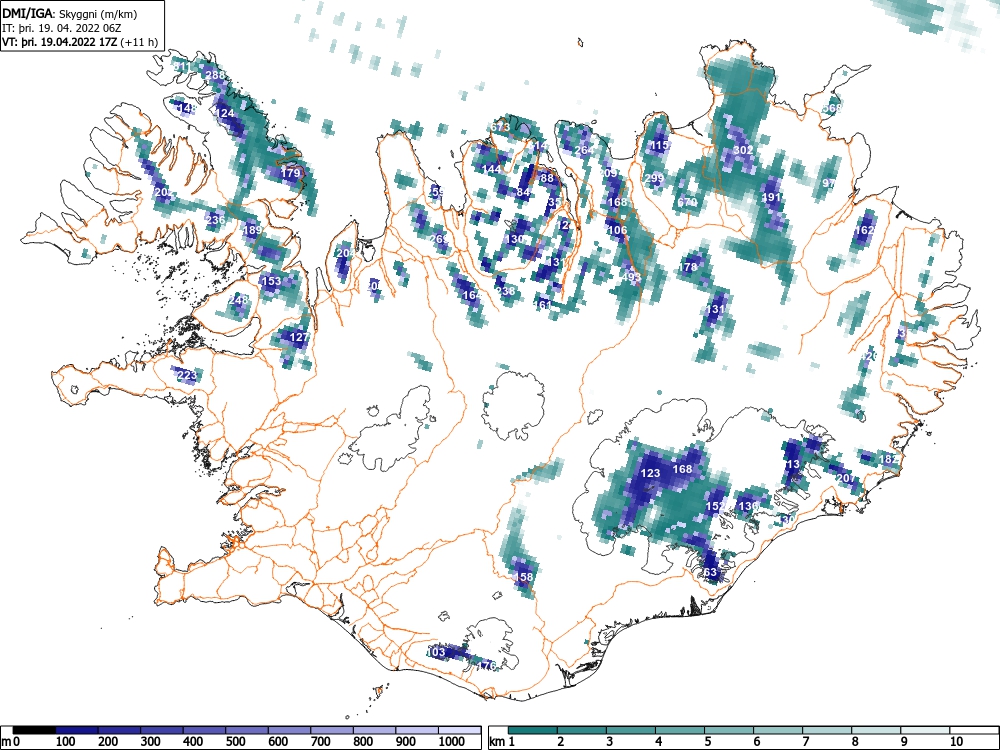1000x750 pixels.
Task: Click the '800' label on the meter scale
Action: 364,742
